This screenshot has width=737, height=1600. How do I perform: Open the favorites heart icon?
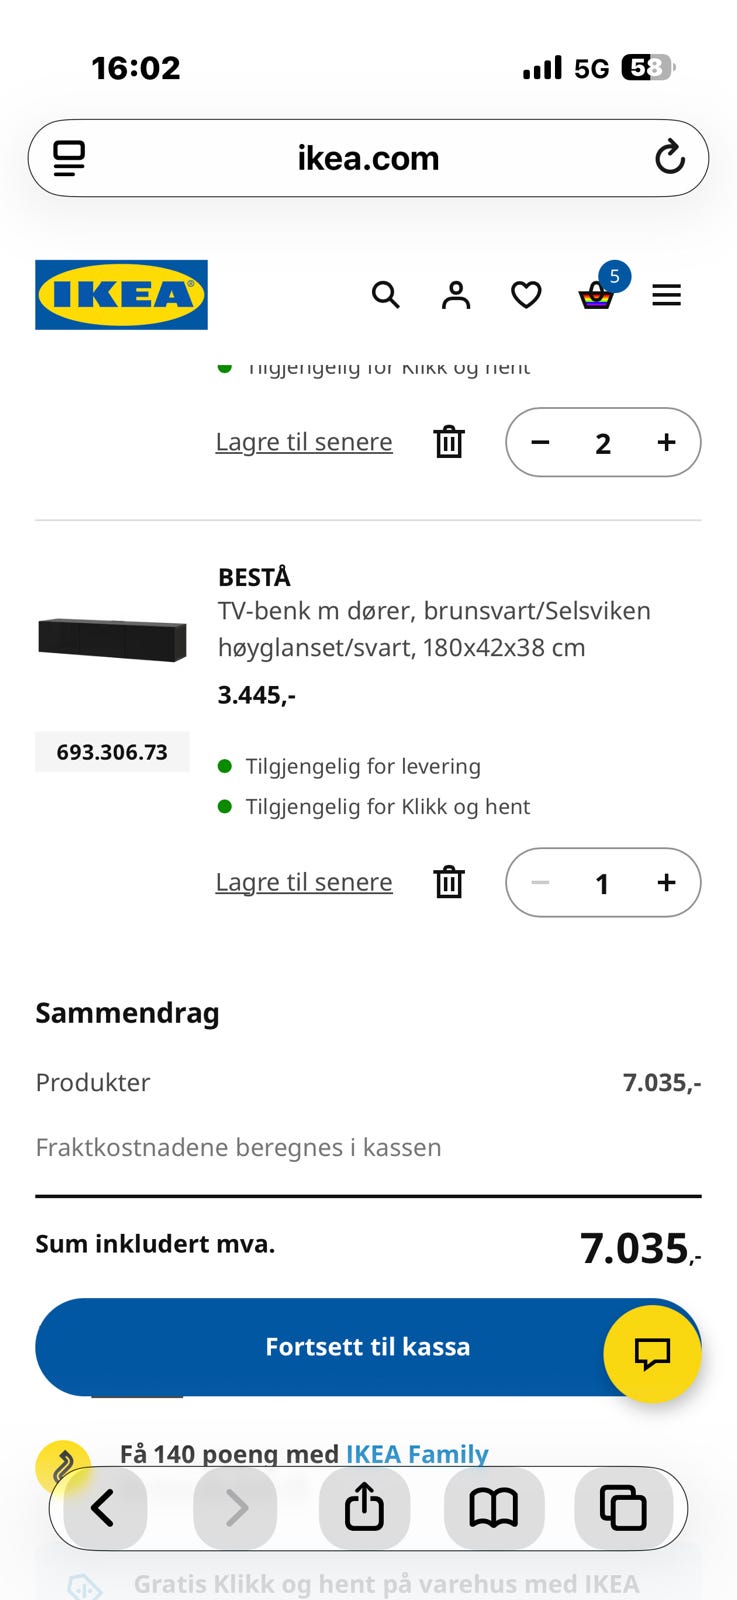pyautogui.click(x=526, y=295)
